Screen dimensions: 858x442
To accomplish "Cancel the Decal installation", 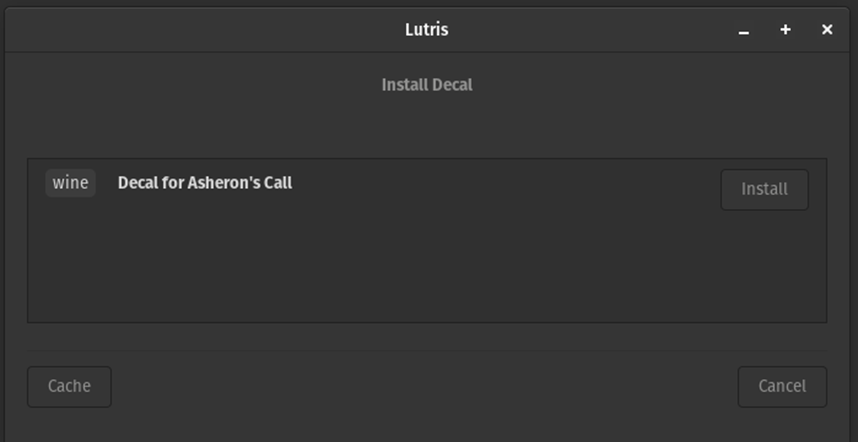I will [x=782, y=386].
